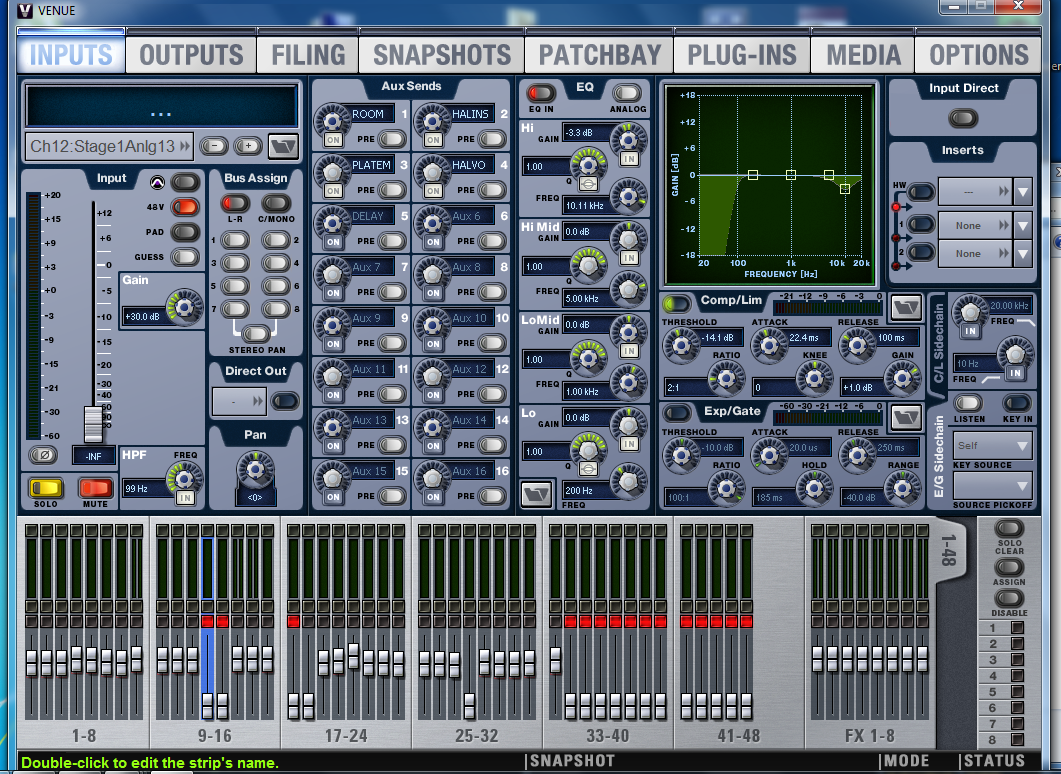Click the HPF frequency knob
Viewport: 1061px width, 774px height.
(x=183, y=478)
